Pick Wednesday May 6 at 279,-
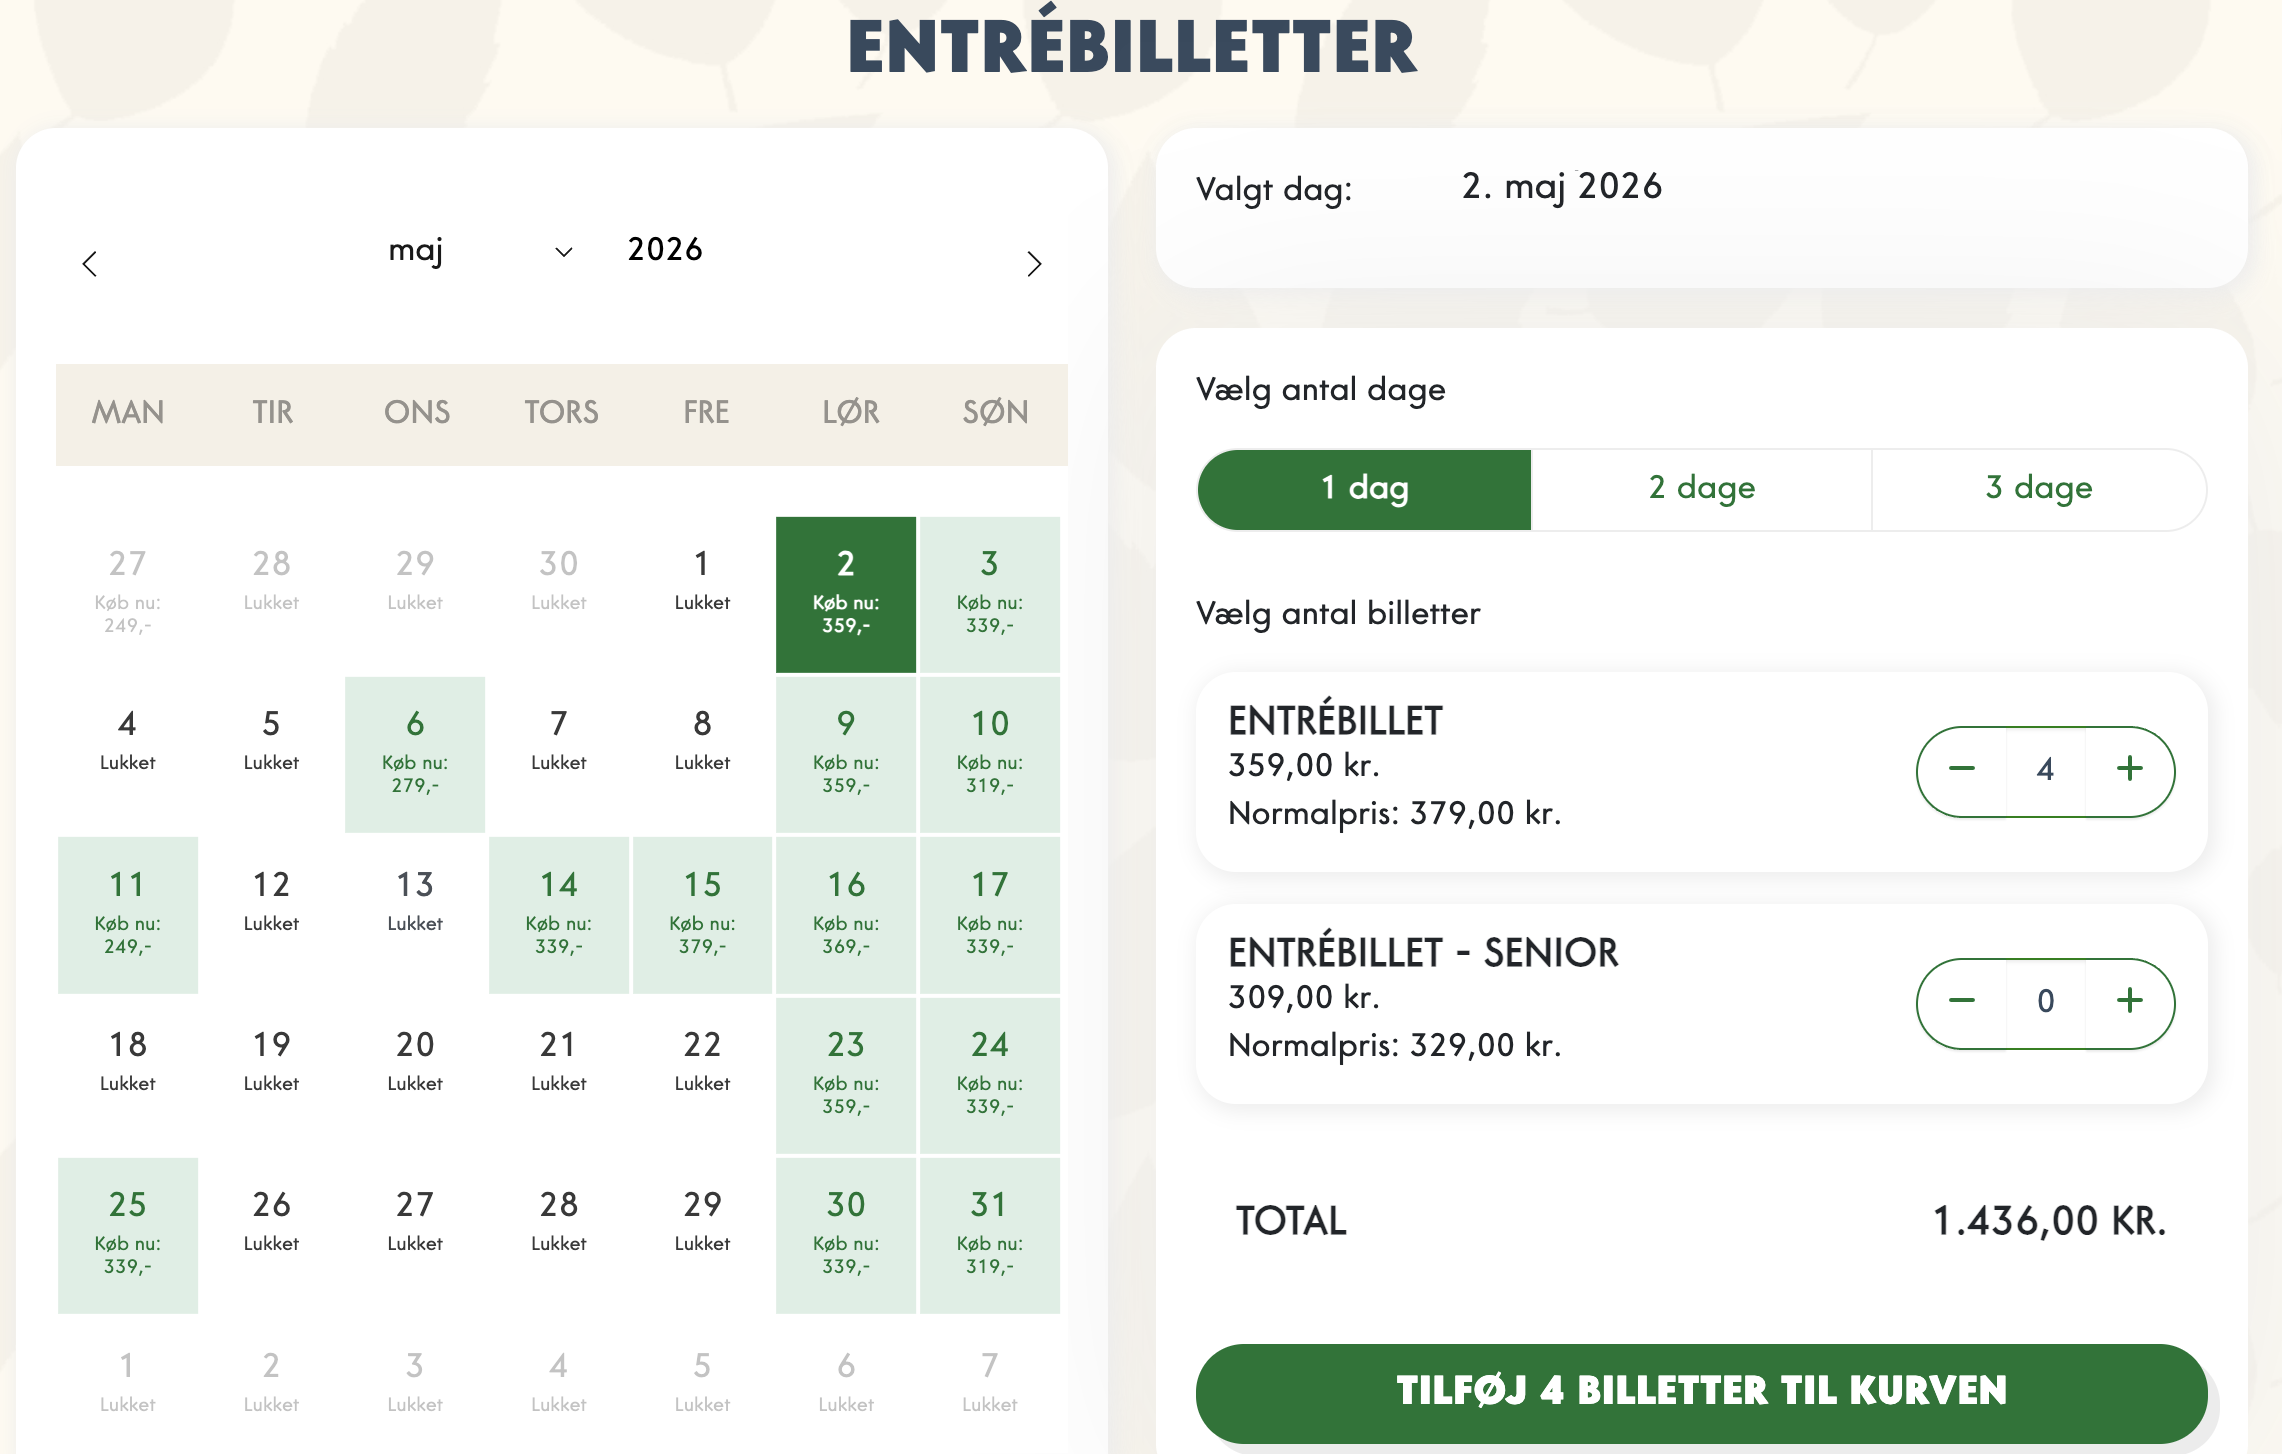 [415, 754]
